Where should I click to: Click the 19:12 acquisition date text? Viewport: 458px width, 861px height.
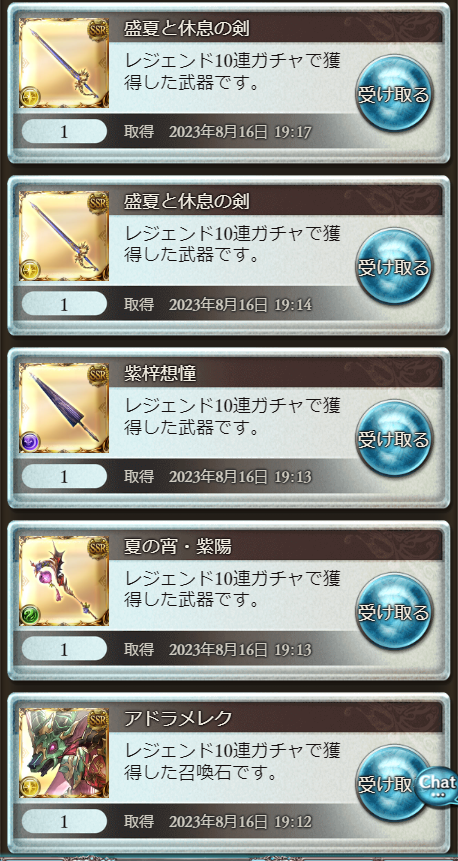click(218, 822)
